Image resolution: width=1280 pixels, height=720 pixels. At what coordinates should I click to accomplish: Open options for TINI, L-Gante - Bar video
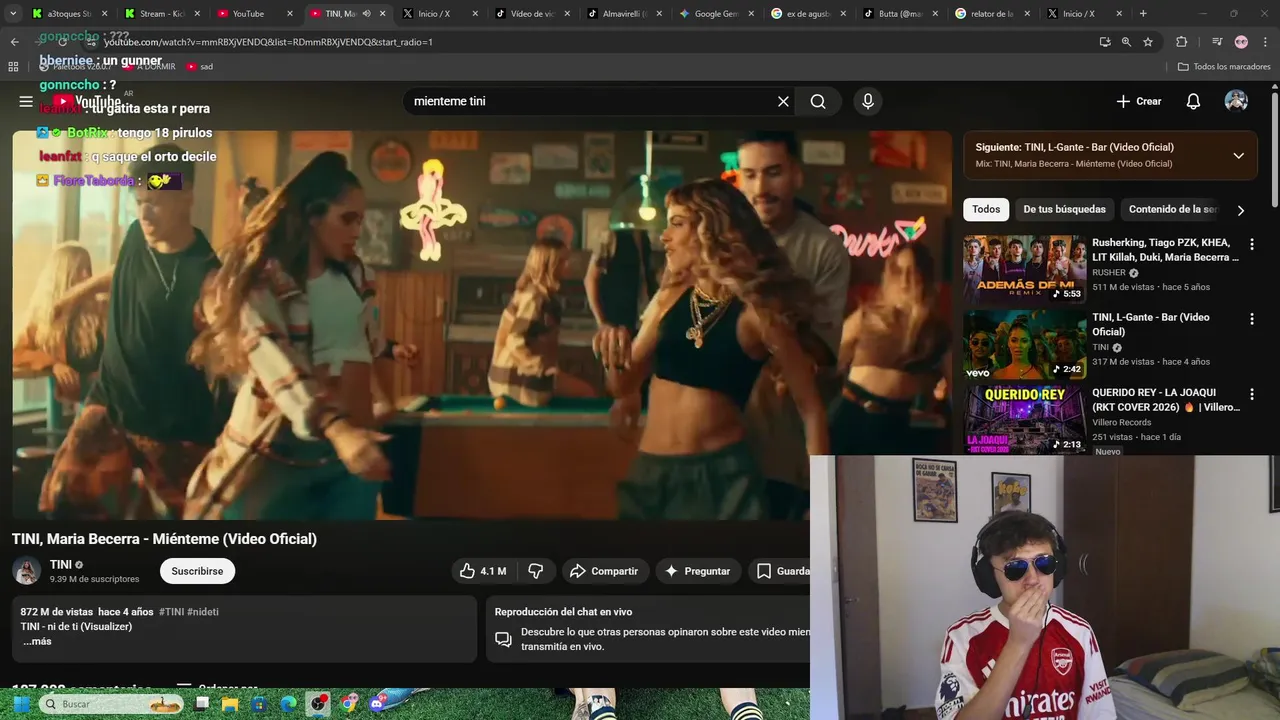click(1251, 319)
